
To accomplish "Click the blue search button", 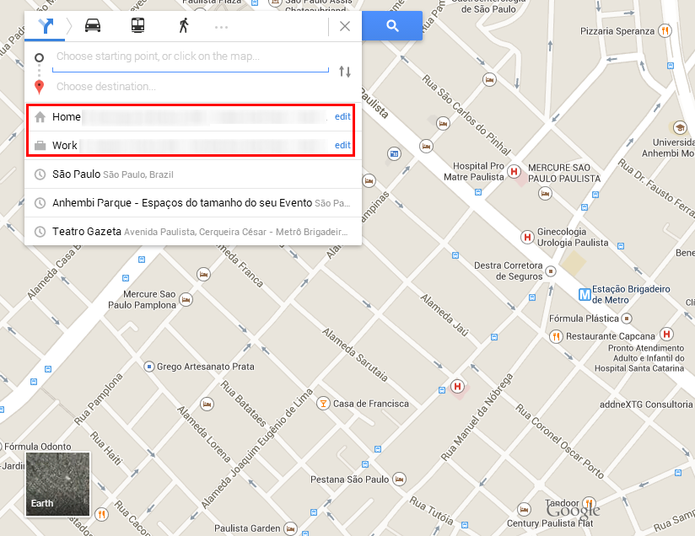I will (x=392, y=26).
